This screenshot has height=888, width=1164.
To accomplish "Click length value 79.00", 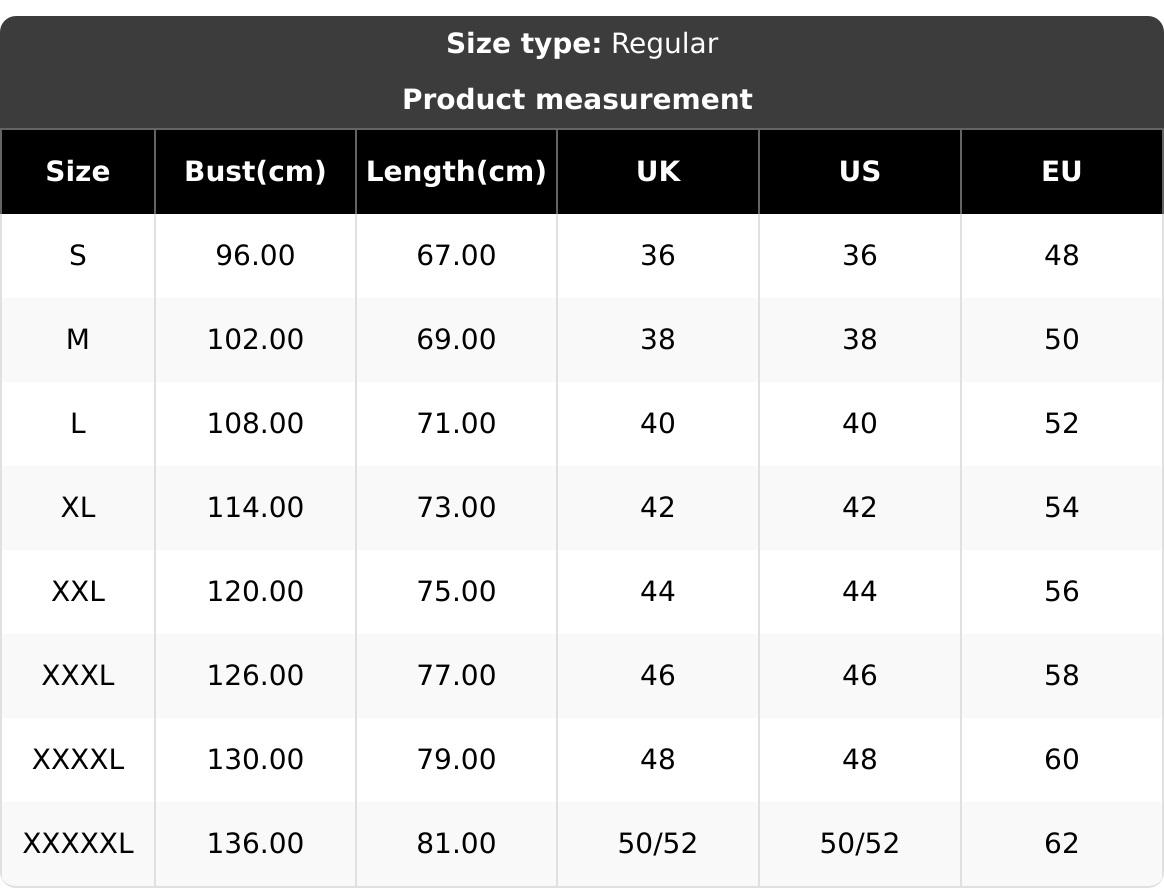I will [456, 760].
